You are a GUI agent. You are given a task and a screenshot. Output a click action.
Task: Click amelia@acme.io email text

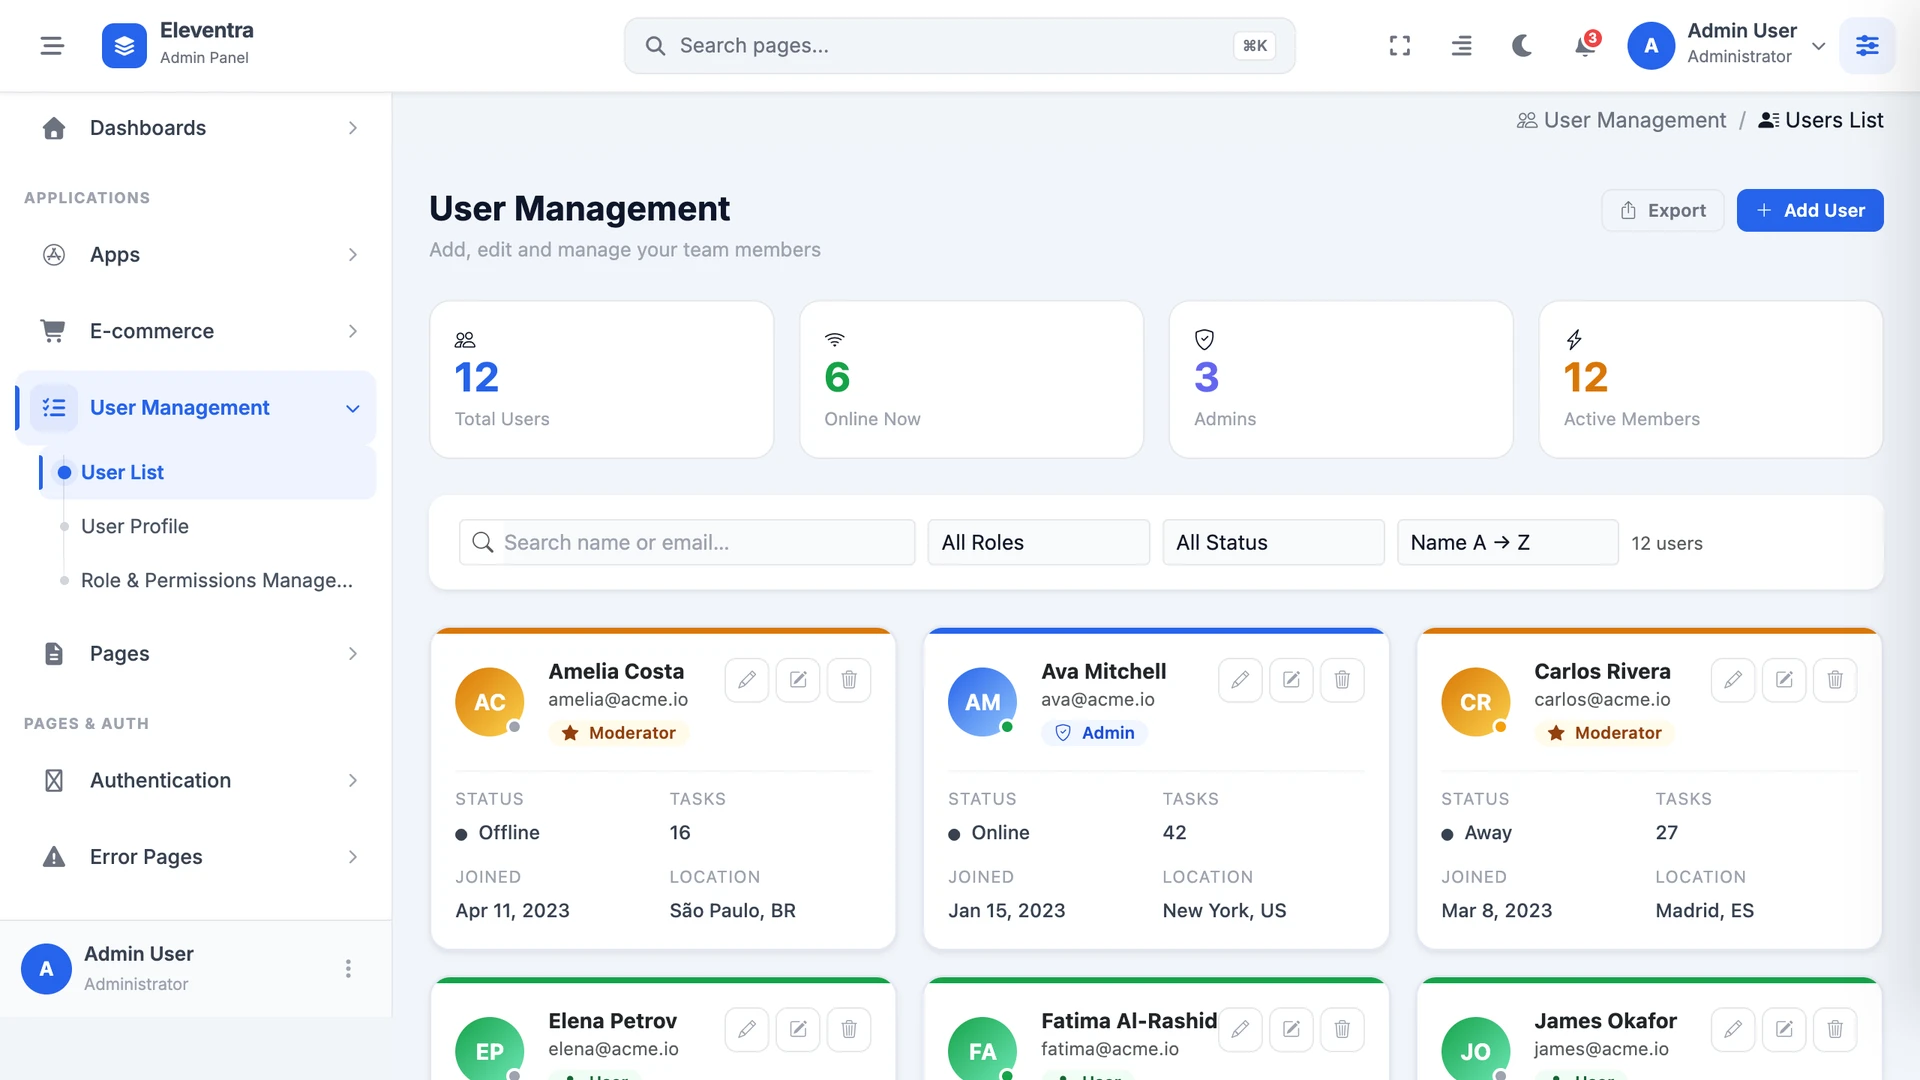pyautogui.click(x=618, y=700)
